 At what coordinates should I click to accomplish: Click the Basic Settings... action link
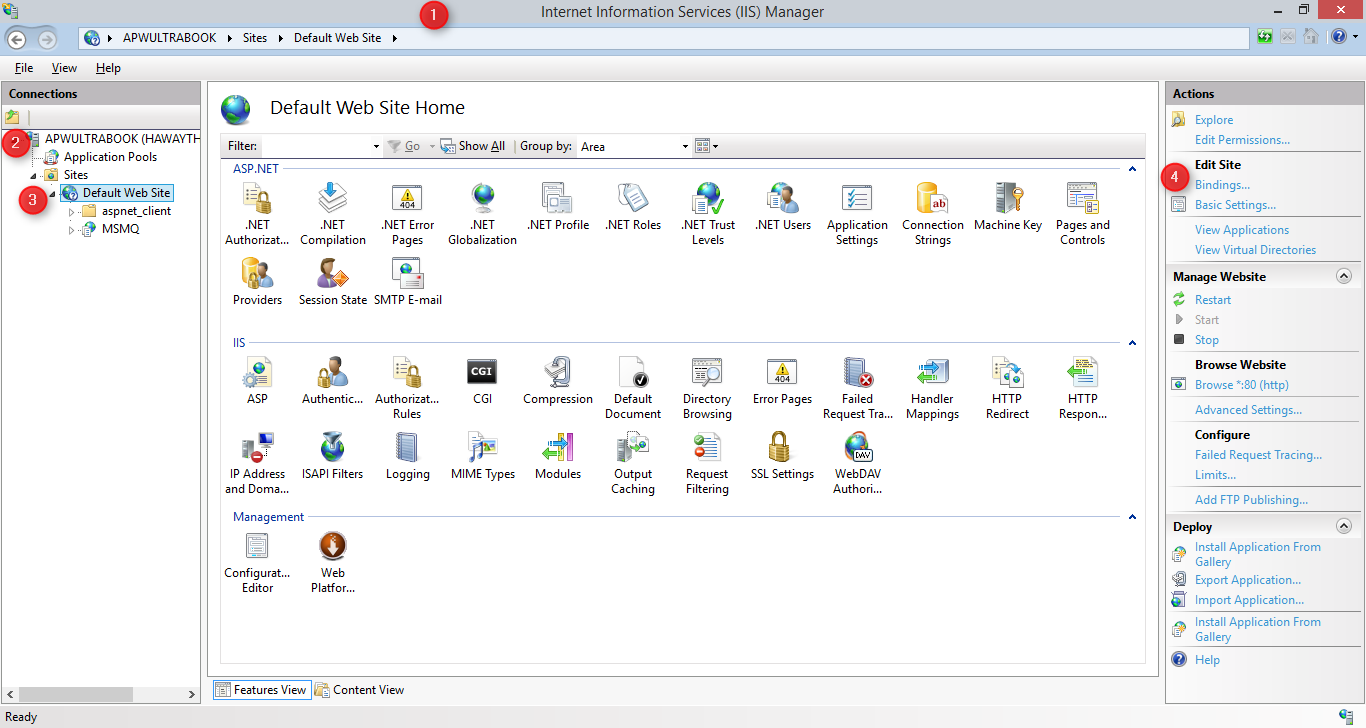click(1235, 205)
